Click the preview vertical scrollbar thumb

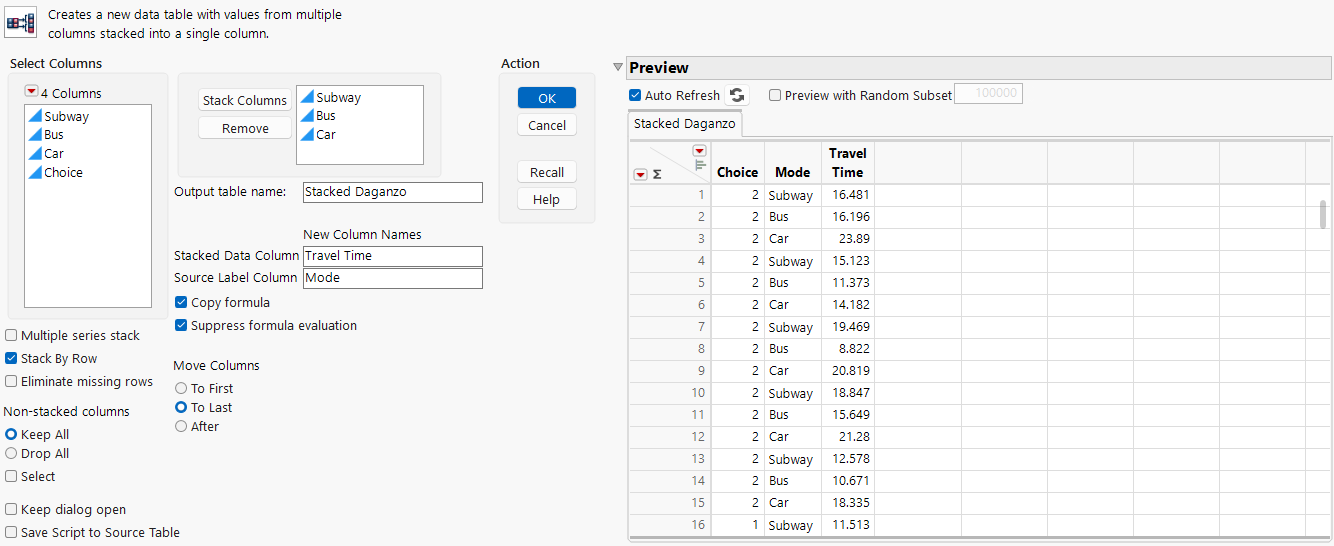coord(1323,213)
